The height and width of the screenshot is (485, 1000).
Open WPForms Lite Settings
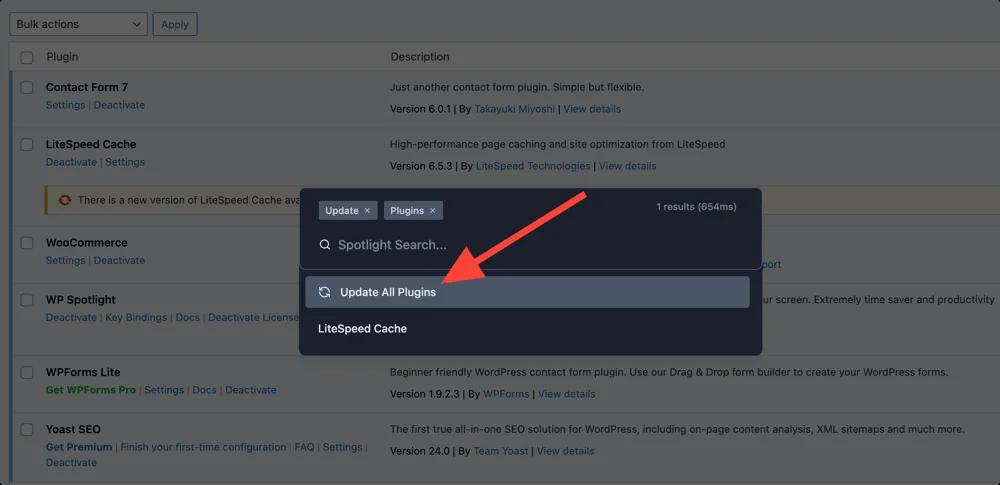tap(164, 390)
